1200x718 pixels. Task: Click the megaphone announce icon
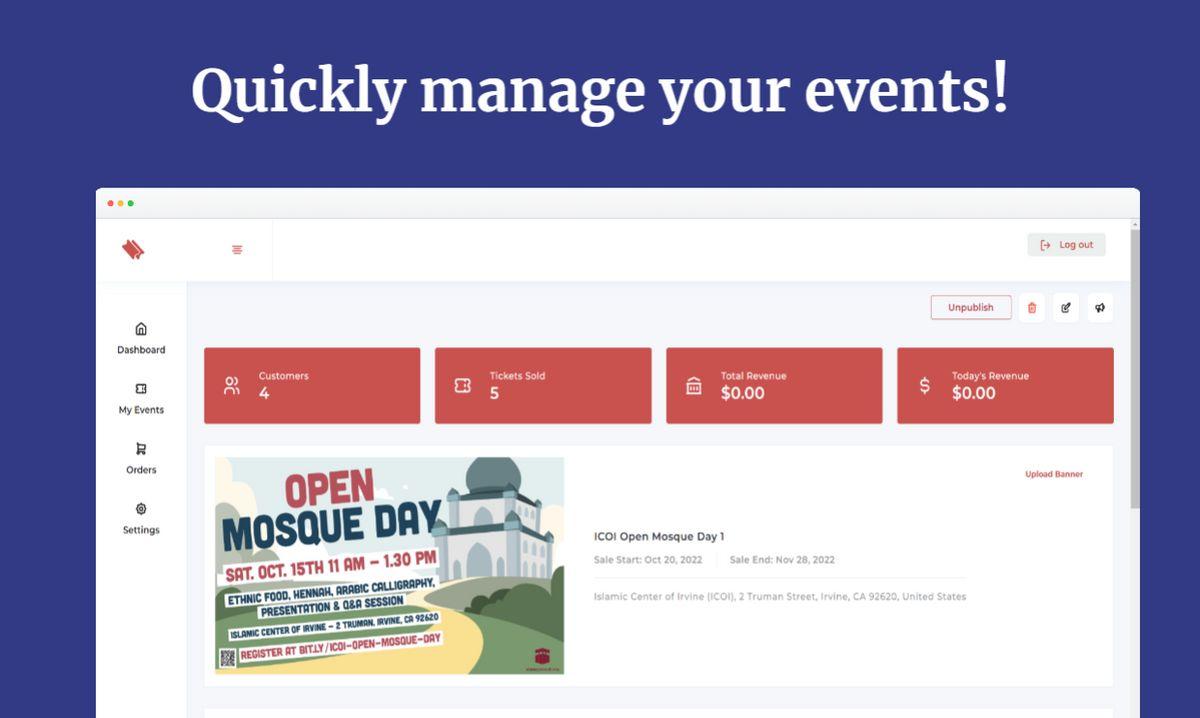click(1100, 308)
